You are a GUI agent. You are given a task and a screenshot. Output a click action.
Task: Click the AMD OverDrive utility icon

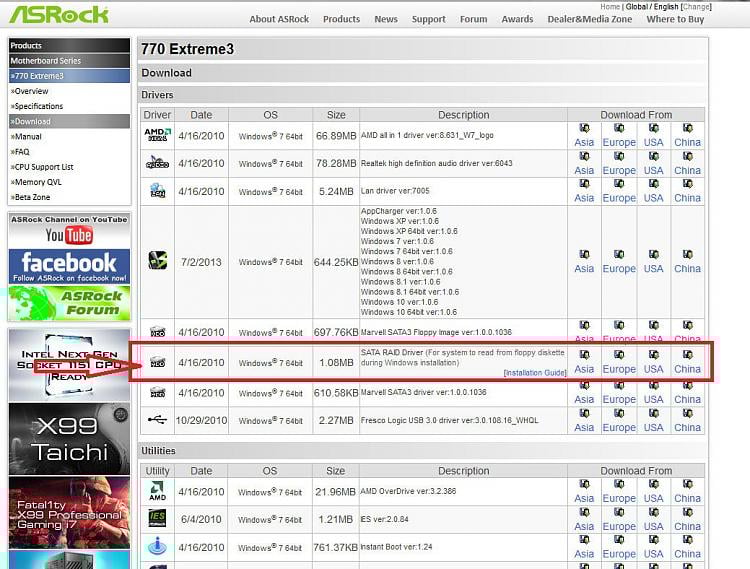point(157,491)
